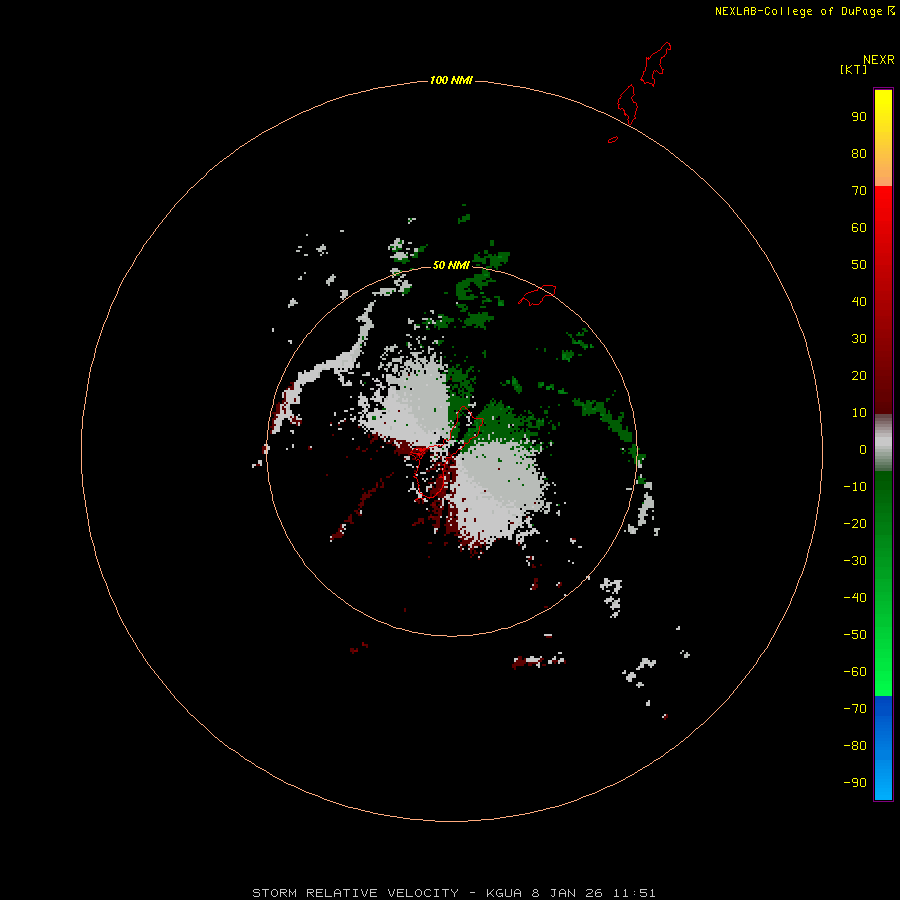900x900 pixels.
Task: Click the -50 knot scale value
Action: coord(855,635)
